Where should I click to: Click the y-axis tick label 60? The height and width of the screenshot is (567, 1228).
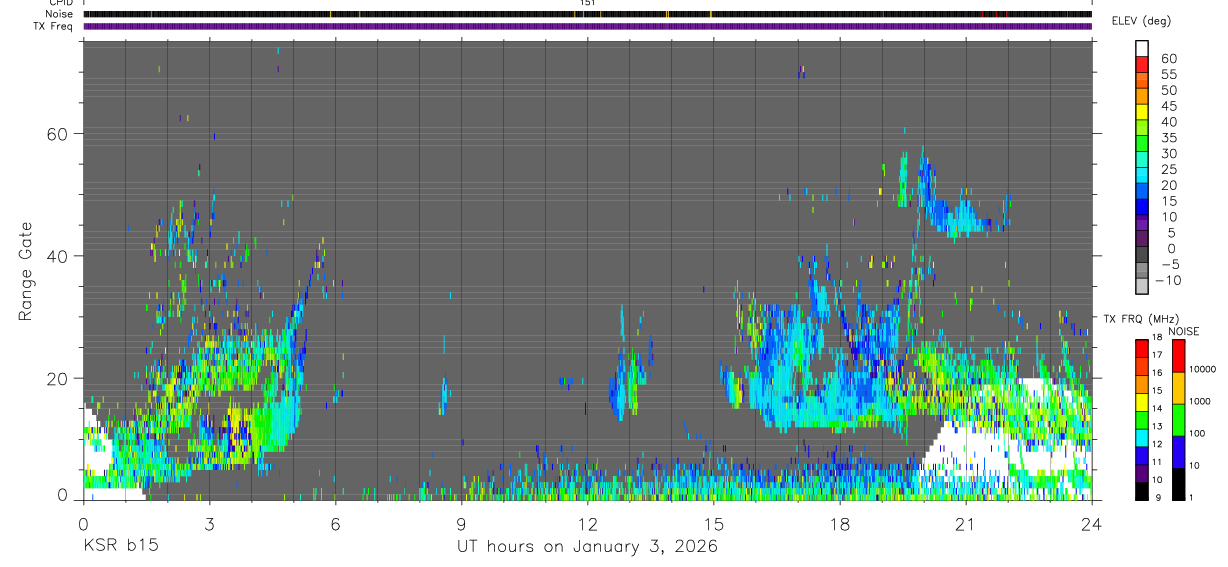[x=59, y=134]
